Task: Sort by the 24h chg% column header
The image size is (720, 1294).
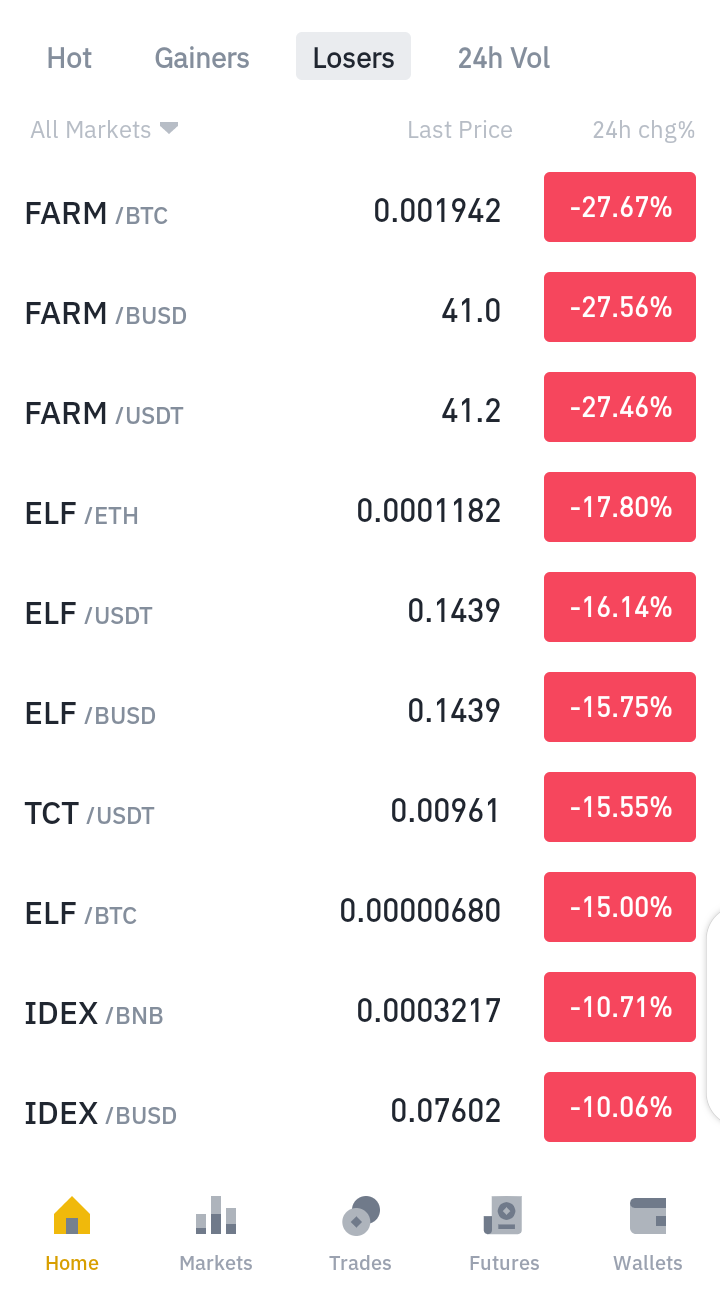Action: pos(644,130)
